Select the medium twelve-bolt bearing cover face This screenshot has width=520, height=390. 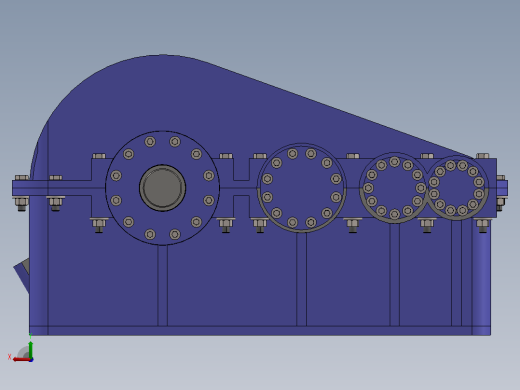pyautogui.click(x=302, y=188)
